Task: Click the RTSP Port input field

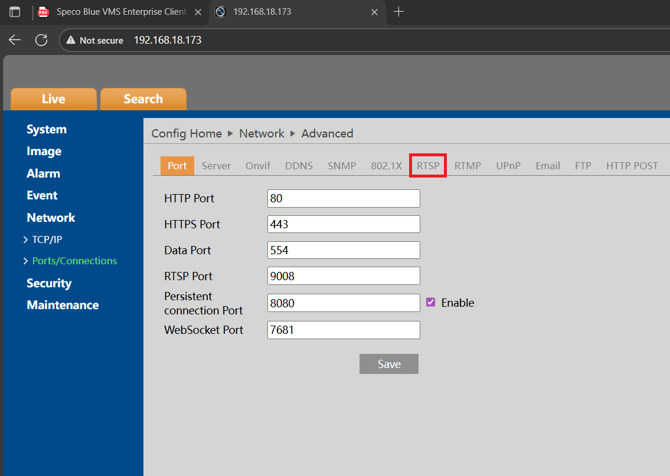Action: coord(343,276)
